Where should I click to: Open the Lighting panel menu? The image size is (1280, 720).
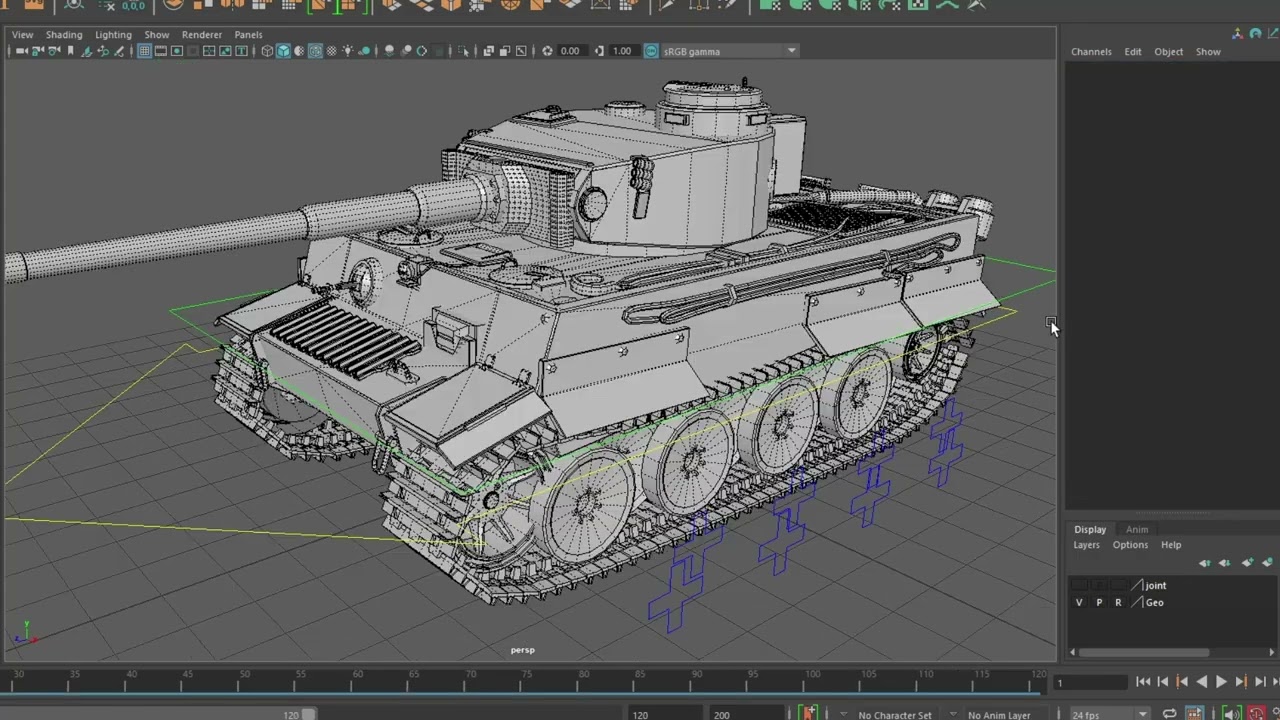click(x=113, y=35)
